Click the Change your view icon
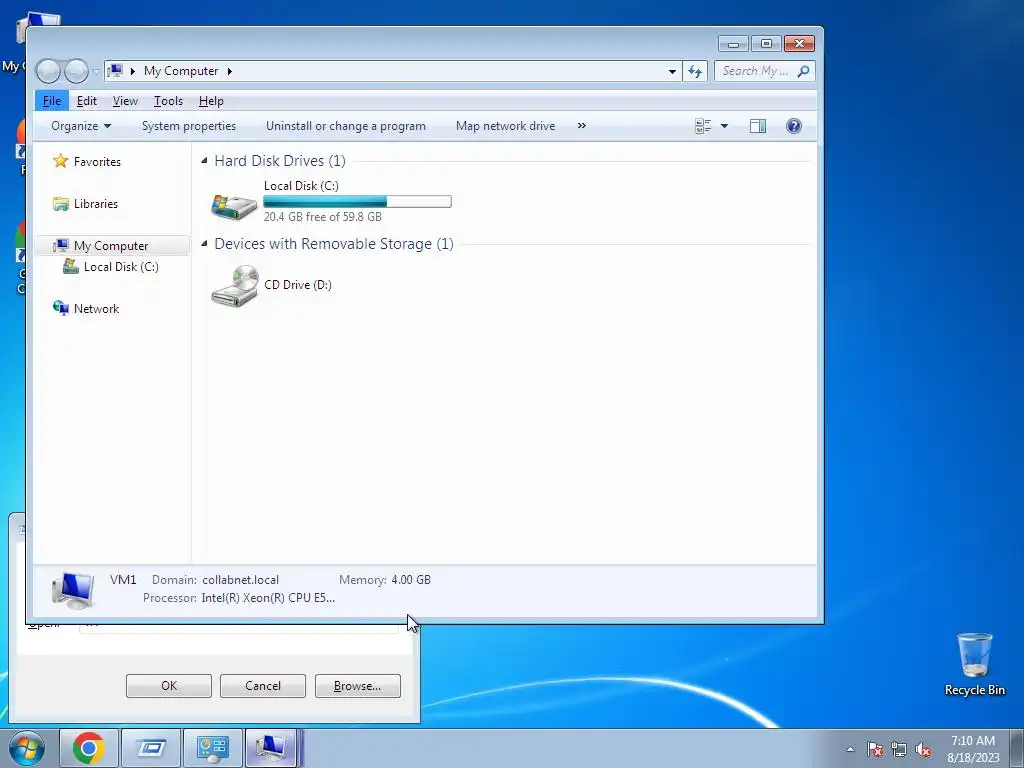This screenshot has width=1024, height=768. click(x=703, y=126)
